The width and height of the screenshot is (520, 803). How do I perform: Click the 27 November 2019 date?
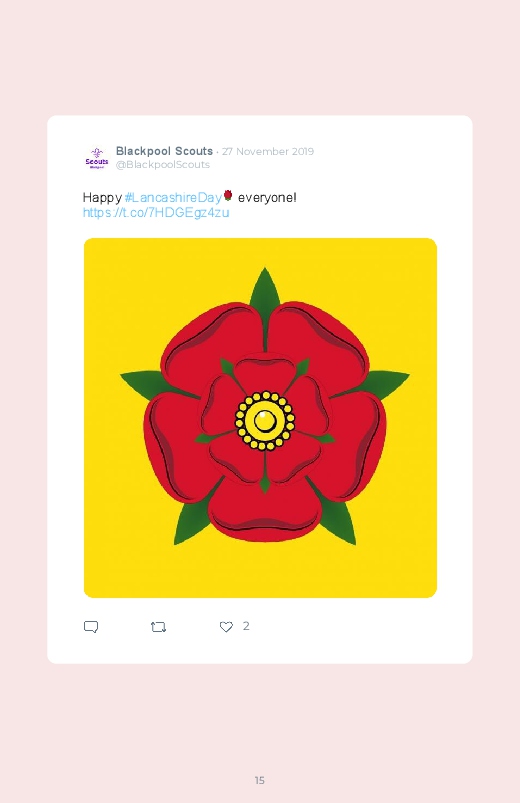[x=268, y=152]
